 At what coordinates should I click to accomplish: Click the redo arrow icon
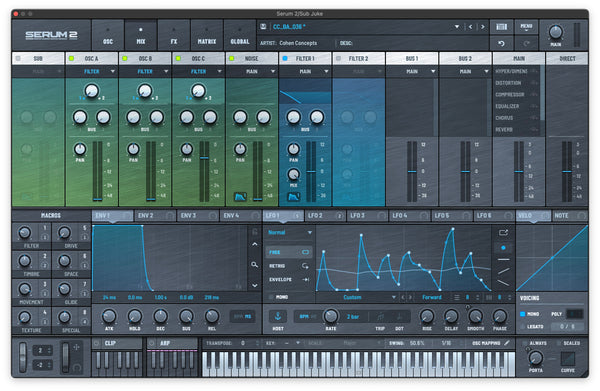coord(527,44)
